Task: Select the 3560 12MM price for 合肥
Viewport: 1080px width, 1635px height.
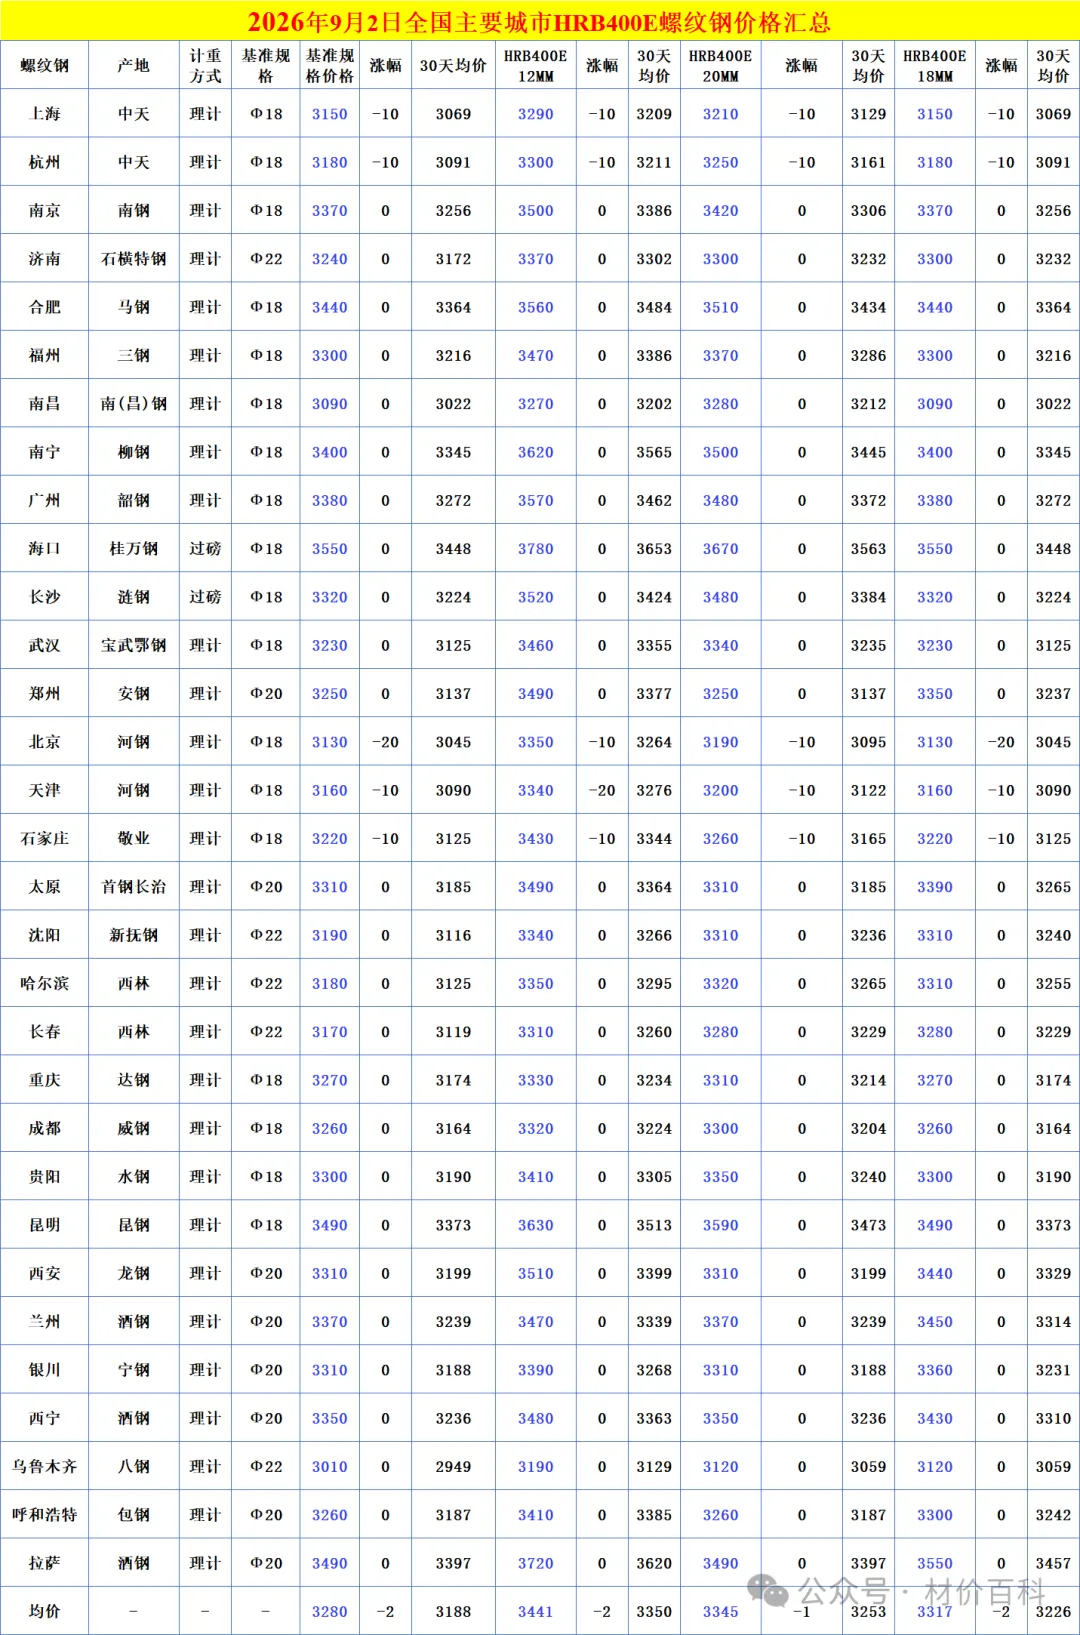Action: tap(536, 307)
